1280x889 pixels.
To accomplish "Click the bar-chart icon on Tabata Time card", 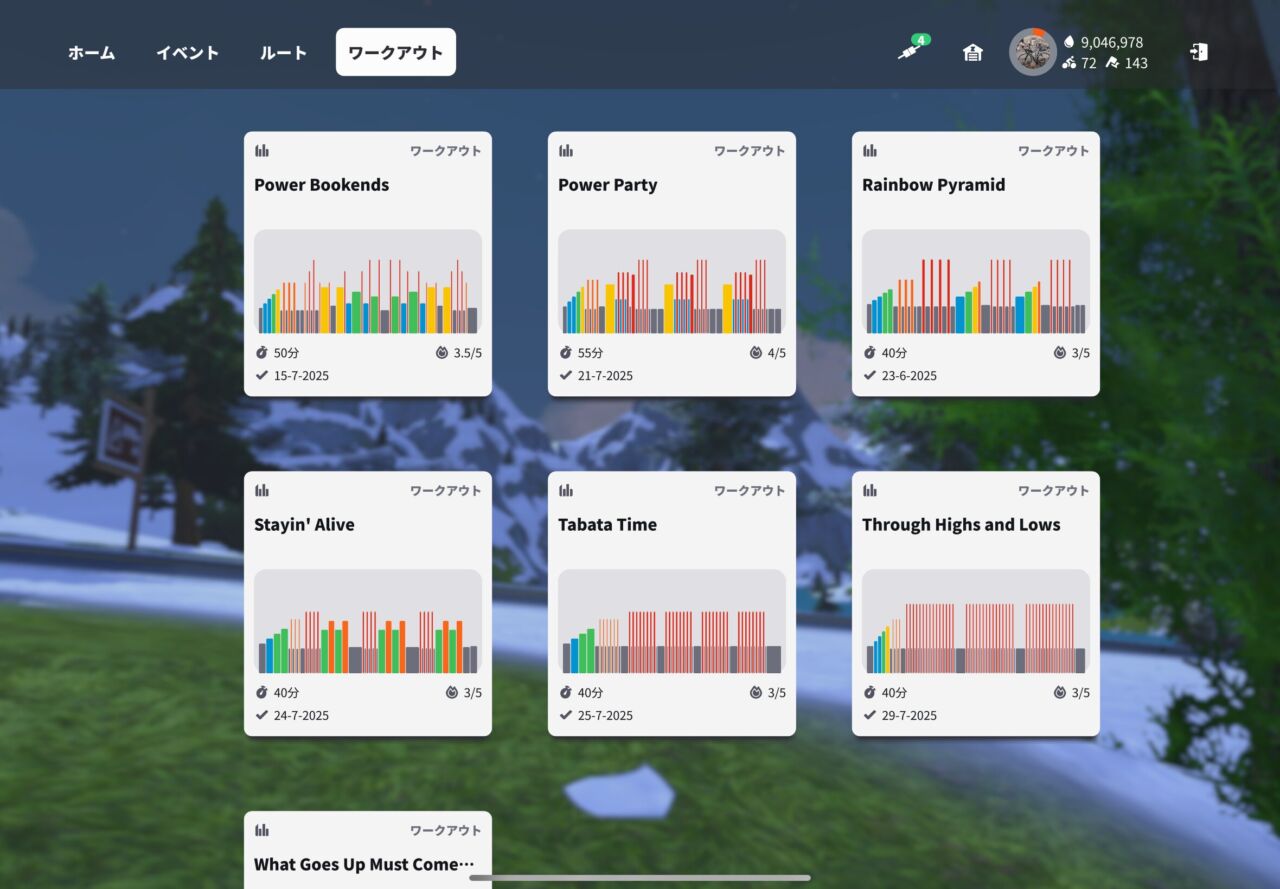I will click(x=566, y=491).
